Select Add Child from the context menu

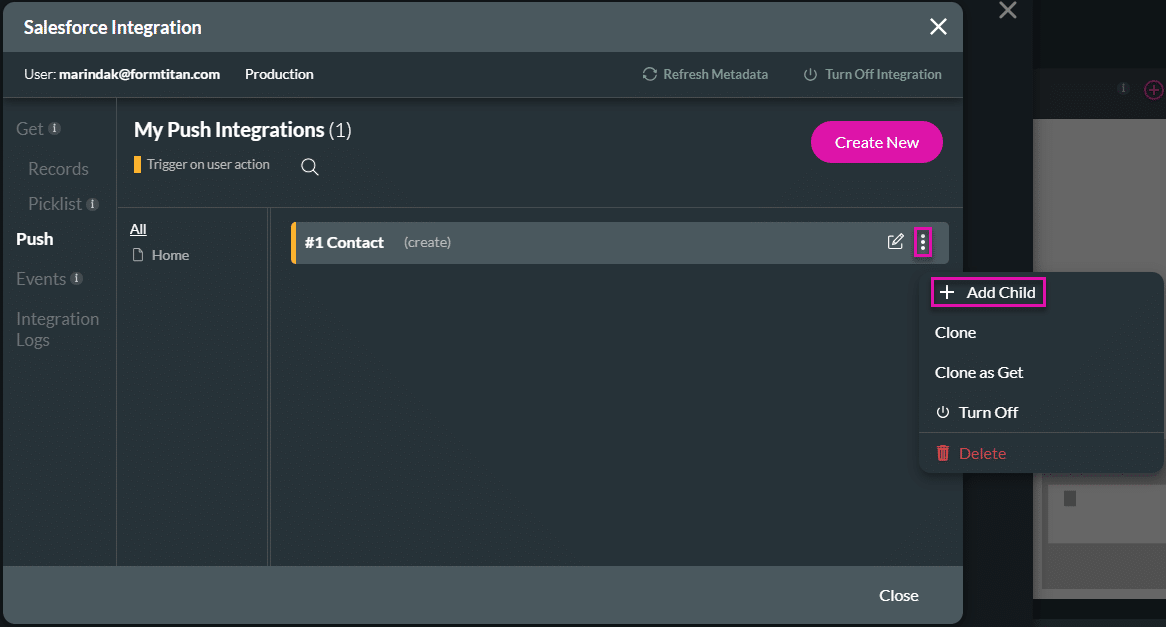(x=988, y=292)
